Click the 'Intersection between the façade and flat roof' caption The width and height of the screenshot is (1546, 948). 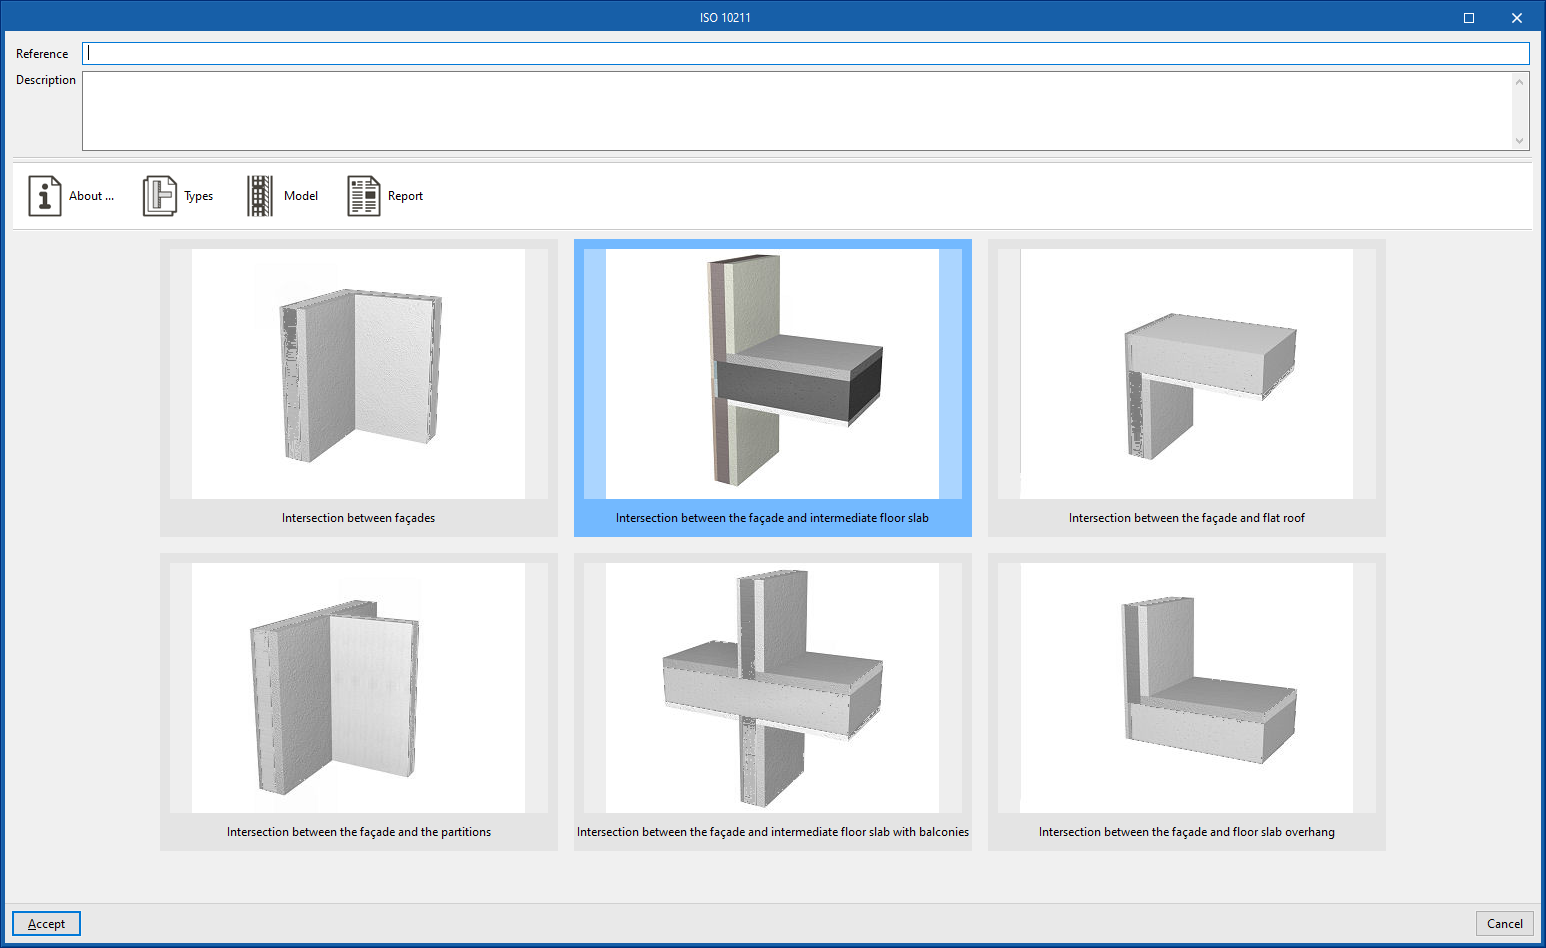click(x=1186, y=518)
